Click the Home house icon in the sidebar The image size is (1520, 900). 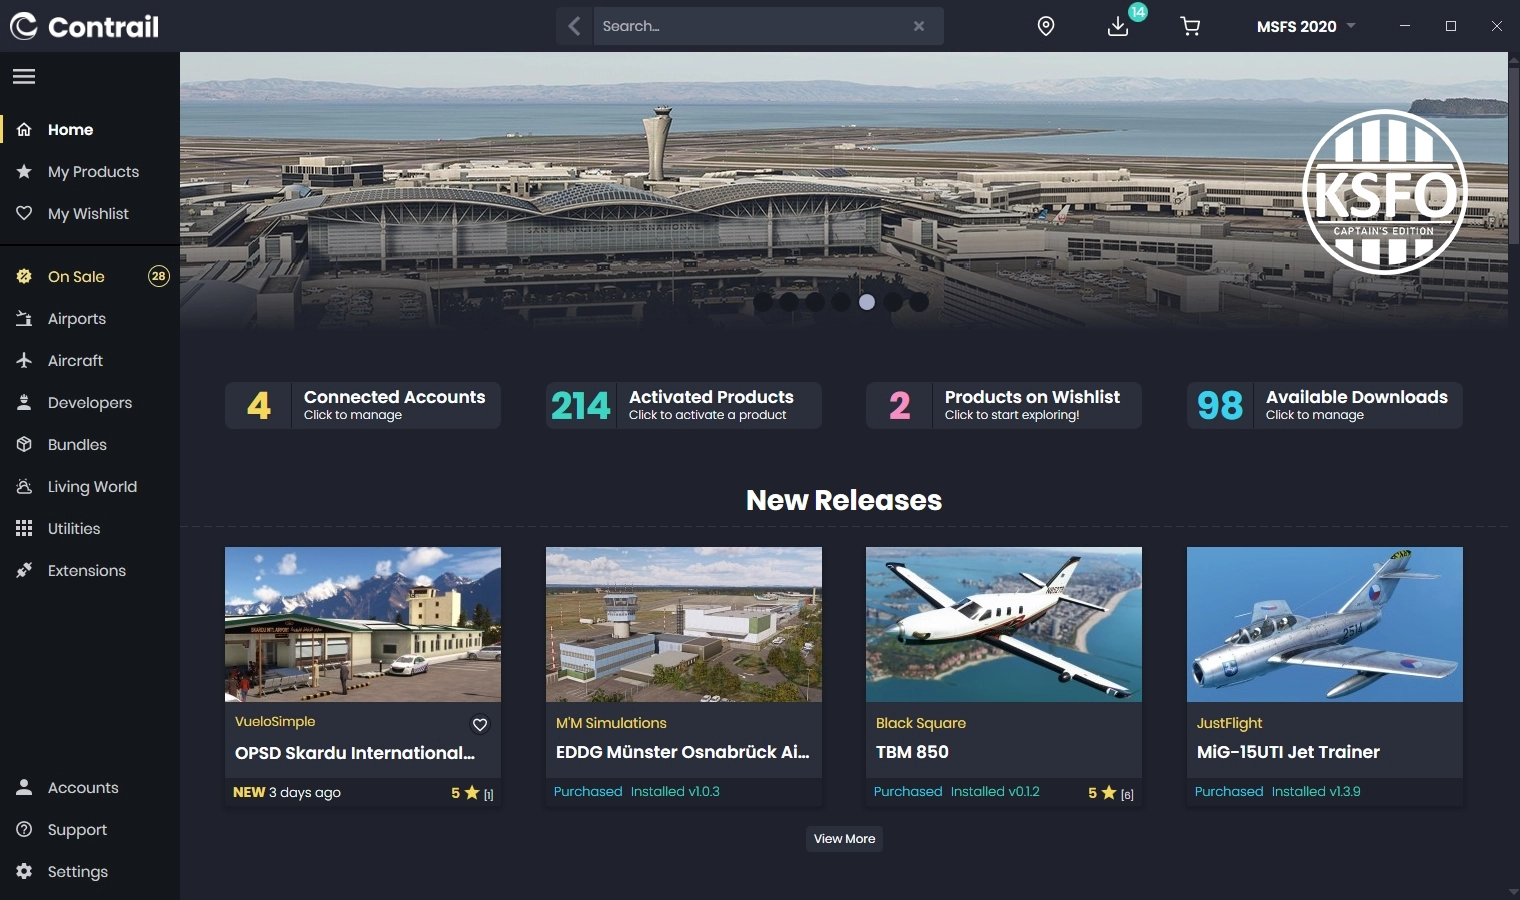click(24, 130)
